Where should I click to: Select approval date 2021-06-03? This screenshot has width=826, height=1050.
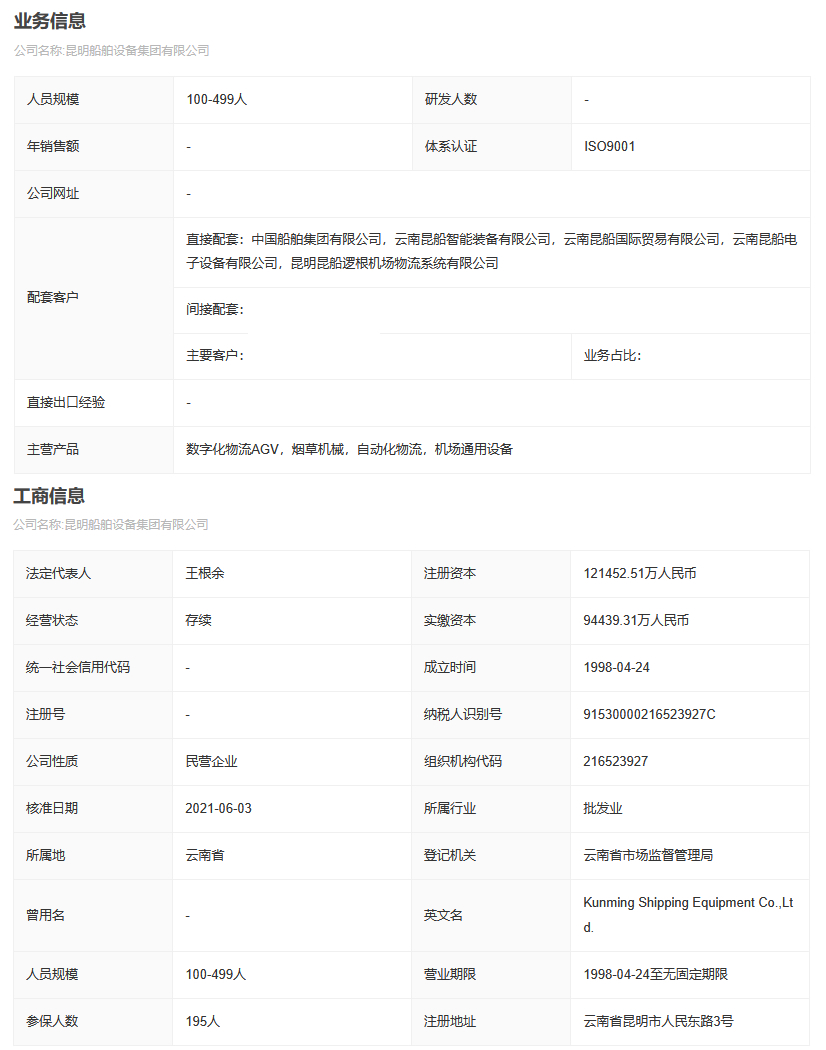coord(218,808)
